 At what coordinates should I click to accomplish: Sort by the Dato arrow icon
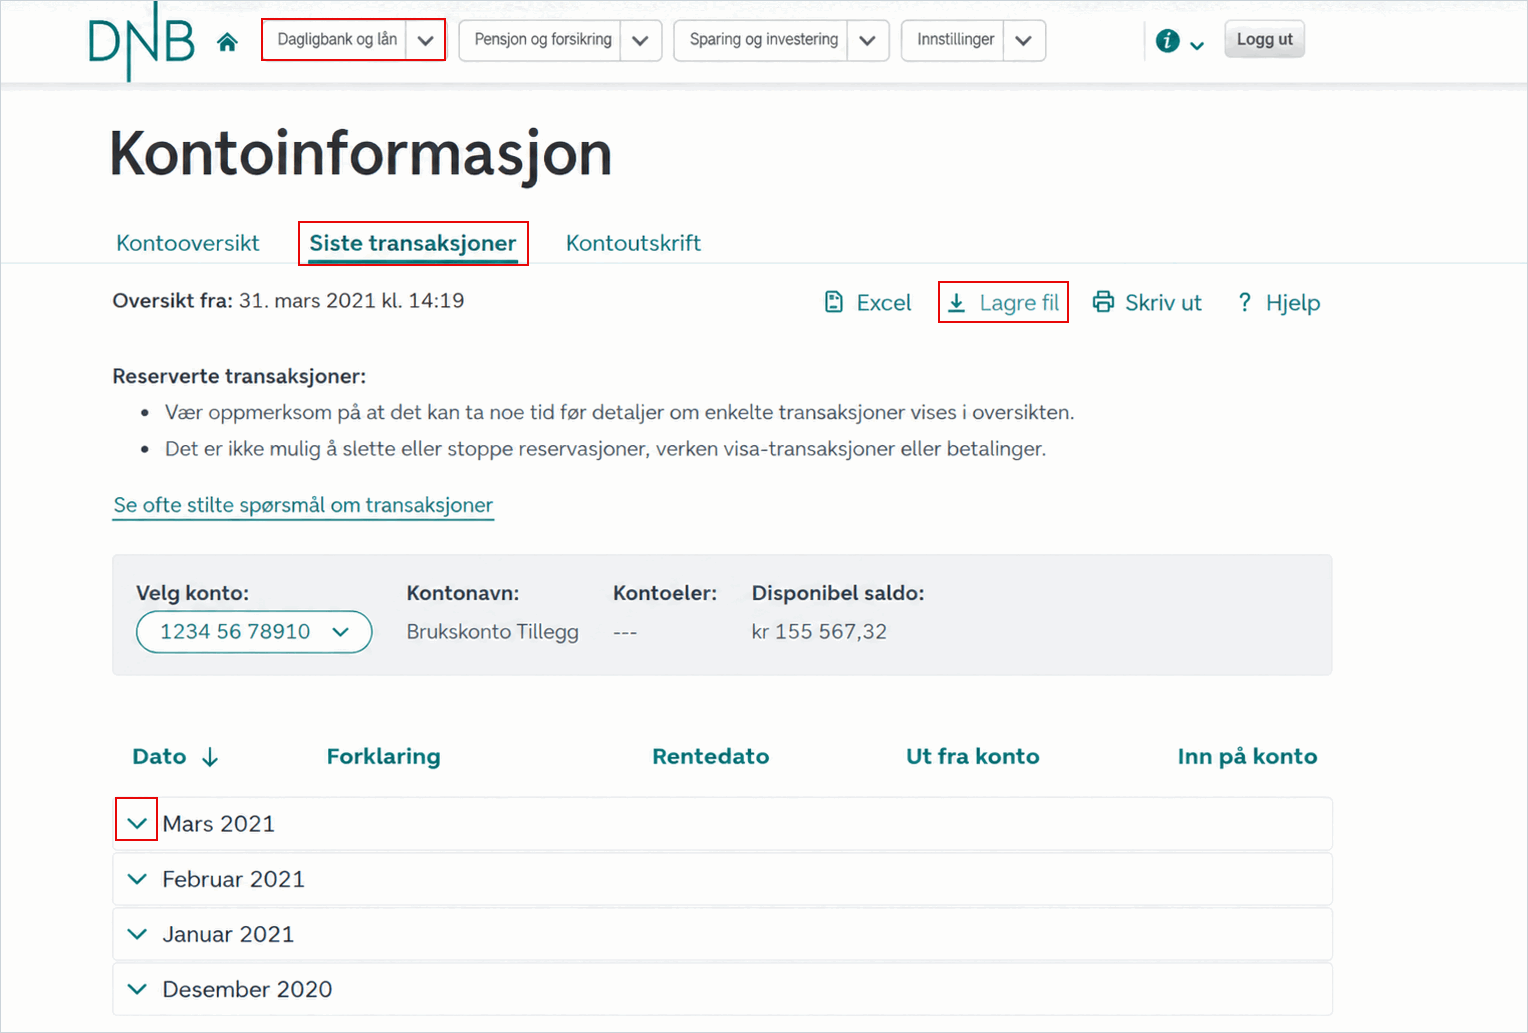tap(210, 757)
